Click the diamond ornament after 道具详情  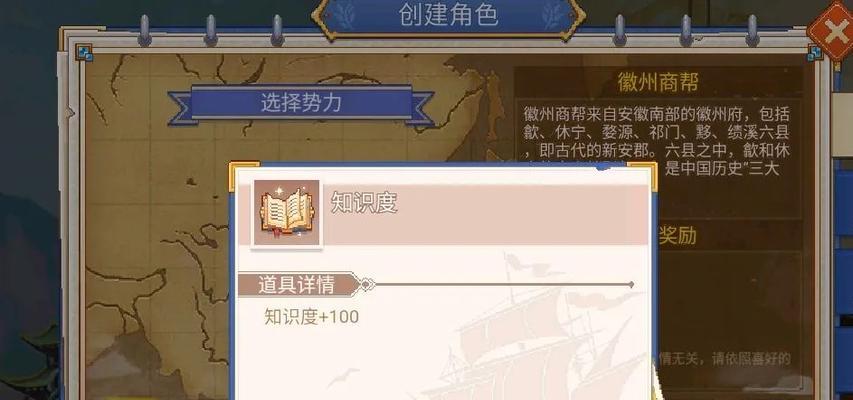367,285
